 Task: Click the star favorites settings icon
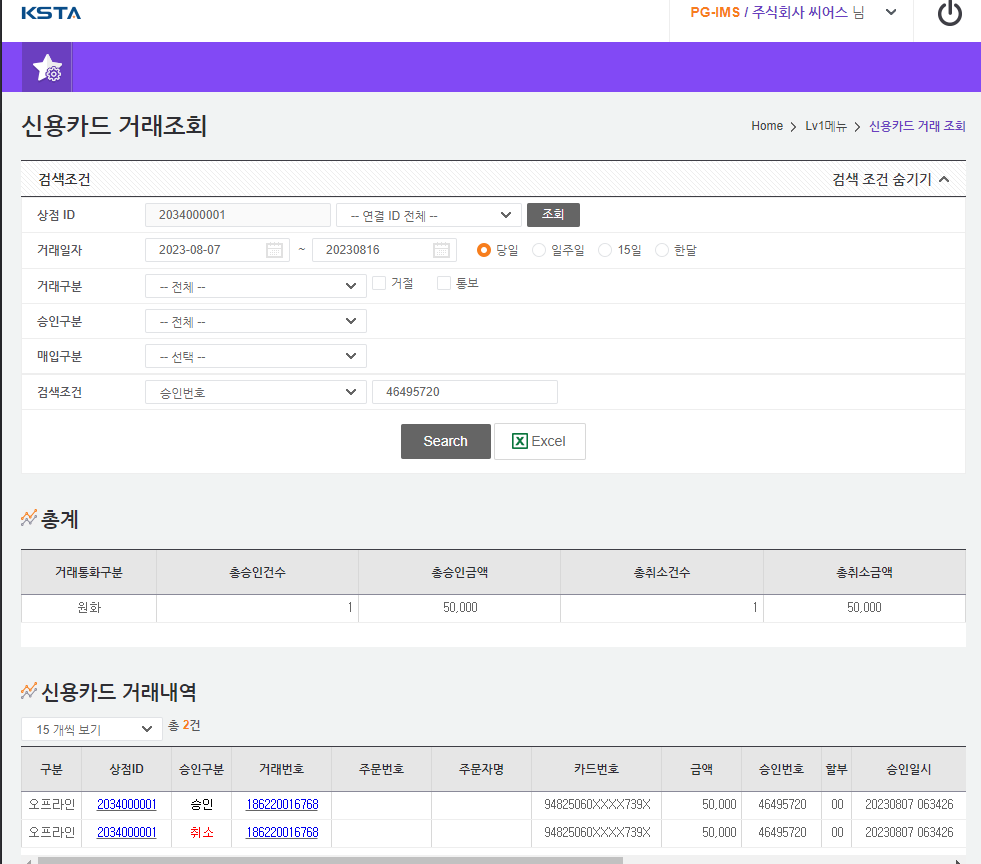click(47, 67)
